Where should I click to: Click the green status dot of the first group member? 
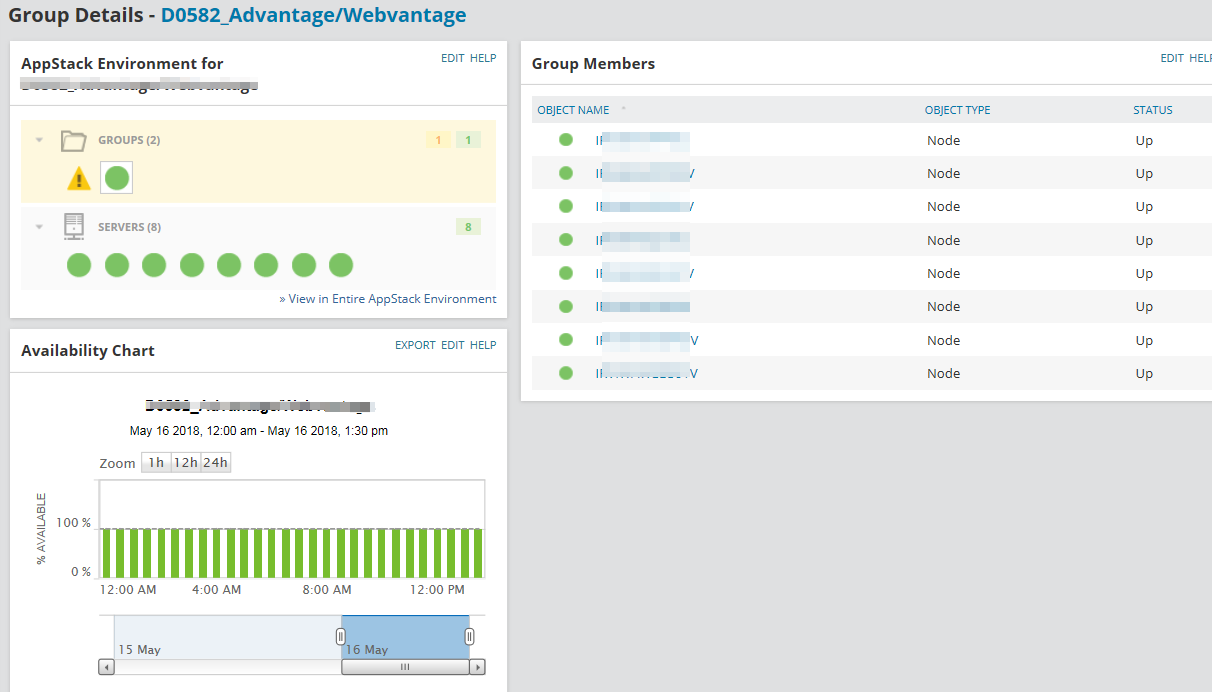[566, 140]
